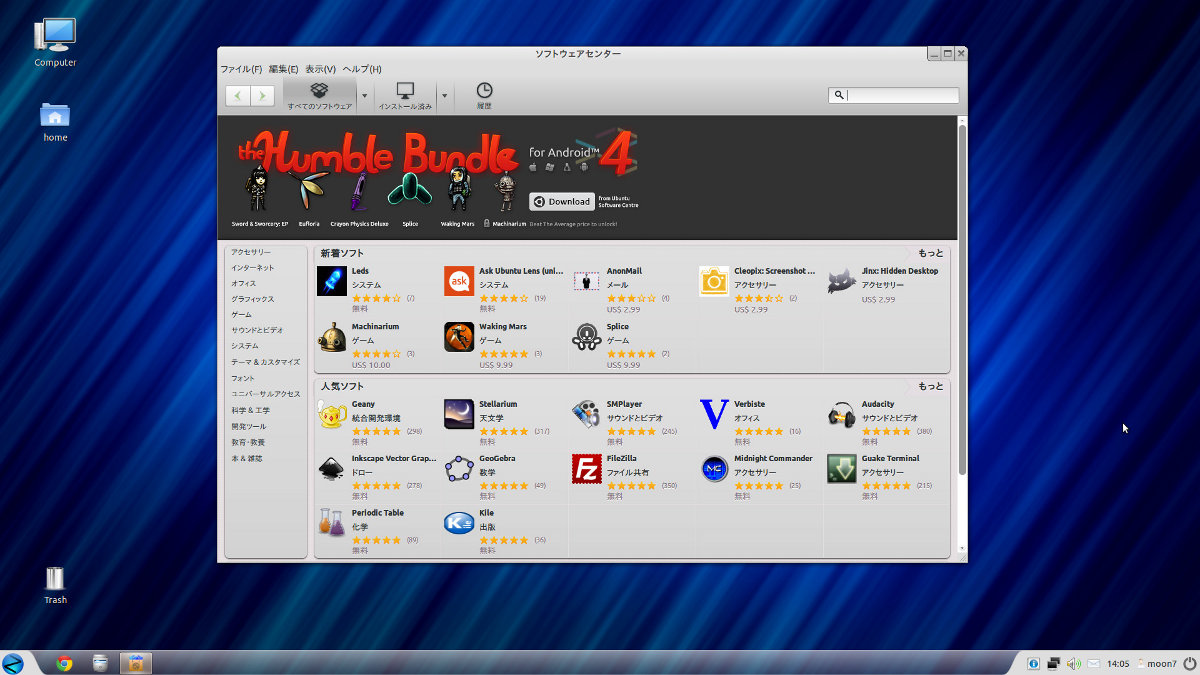Open the FileZilla icon

point(587,468)
